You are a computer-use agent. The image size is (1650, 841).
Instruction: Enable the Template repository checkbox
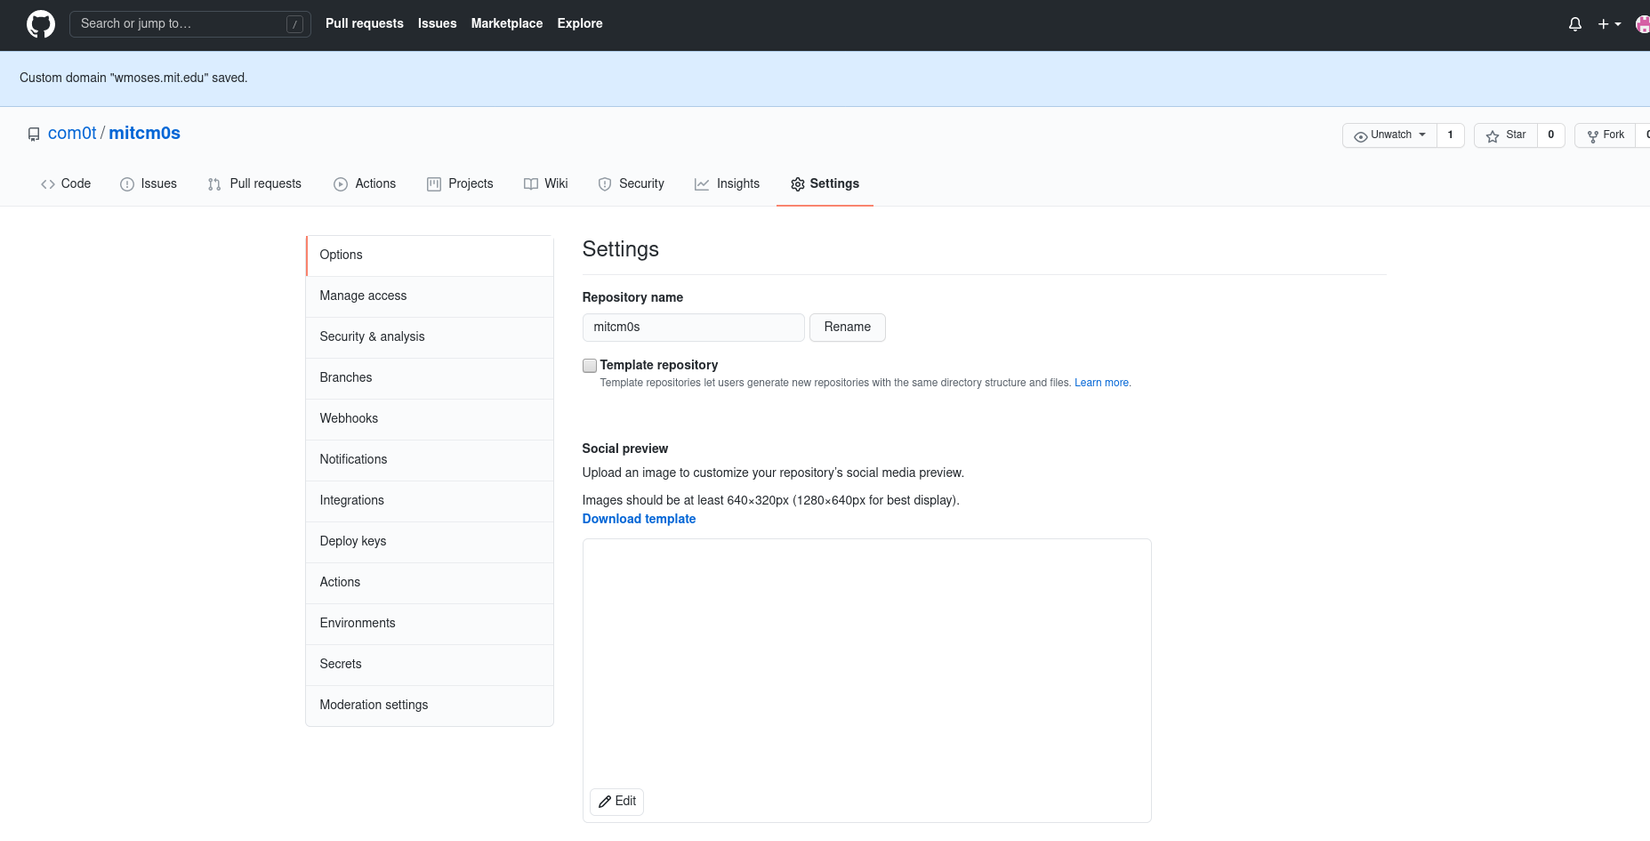590,366
